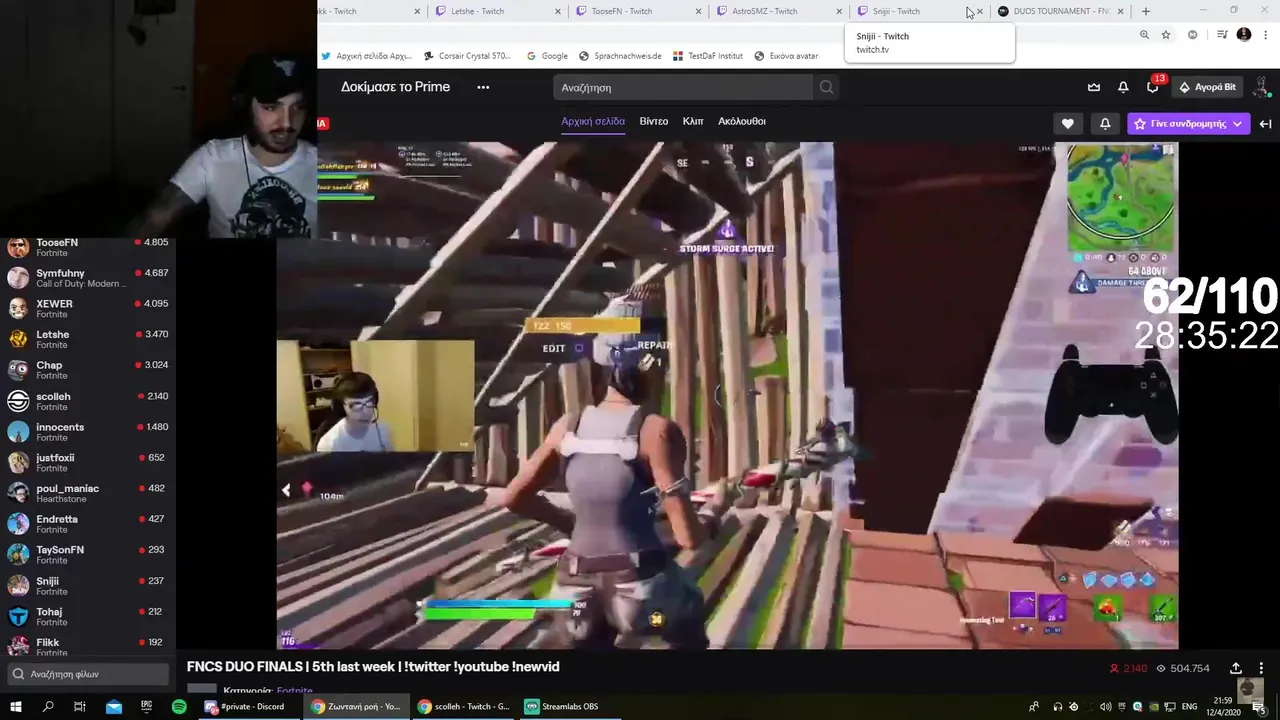
Task: Switch to Letshe - Twitch browser tab
Action: point(495,11)
